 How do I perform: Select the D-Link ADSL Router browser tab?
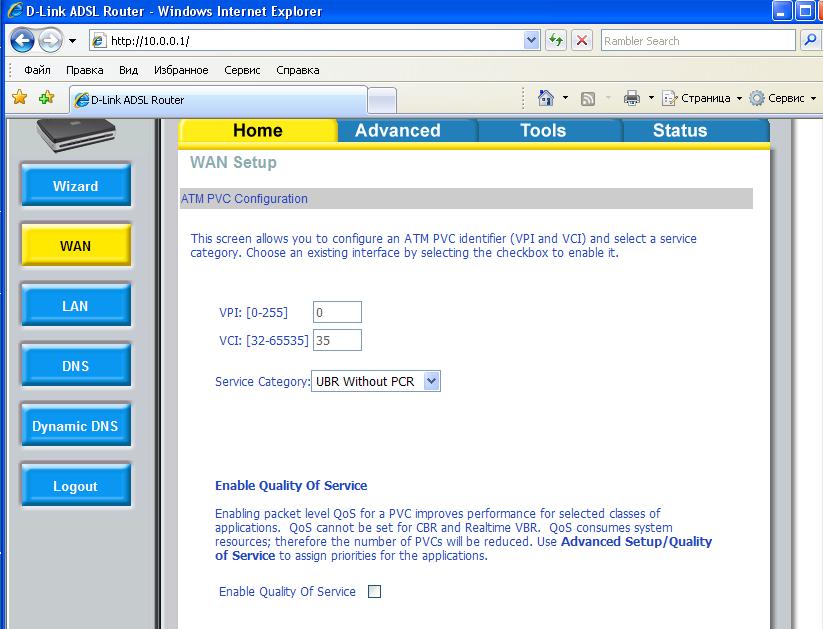218,100
